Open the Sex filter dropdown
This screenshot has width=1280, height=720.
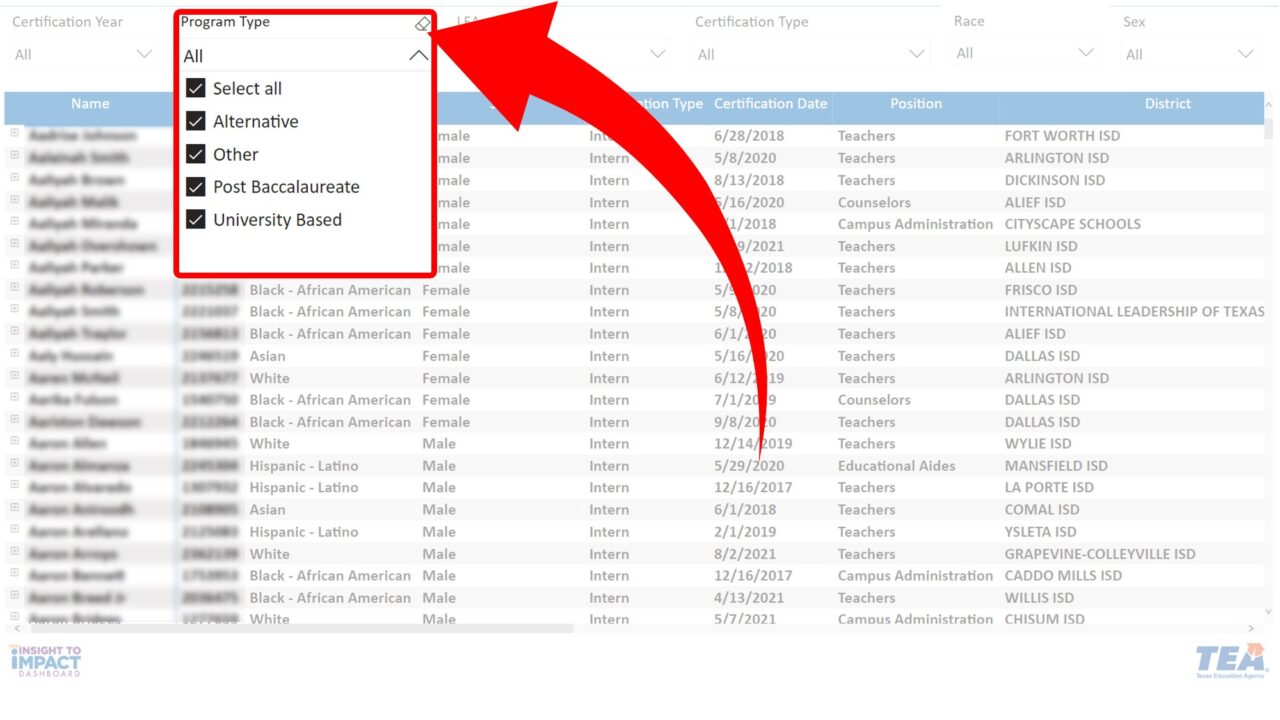point(1188,55)
